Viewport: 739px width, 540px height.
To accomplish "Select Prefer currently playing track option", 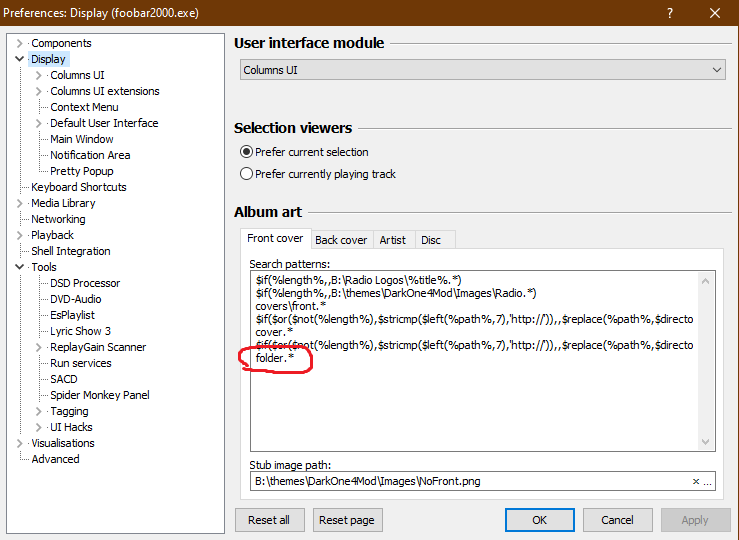I will click(x=247, y=174).
